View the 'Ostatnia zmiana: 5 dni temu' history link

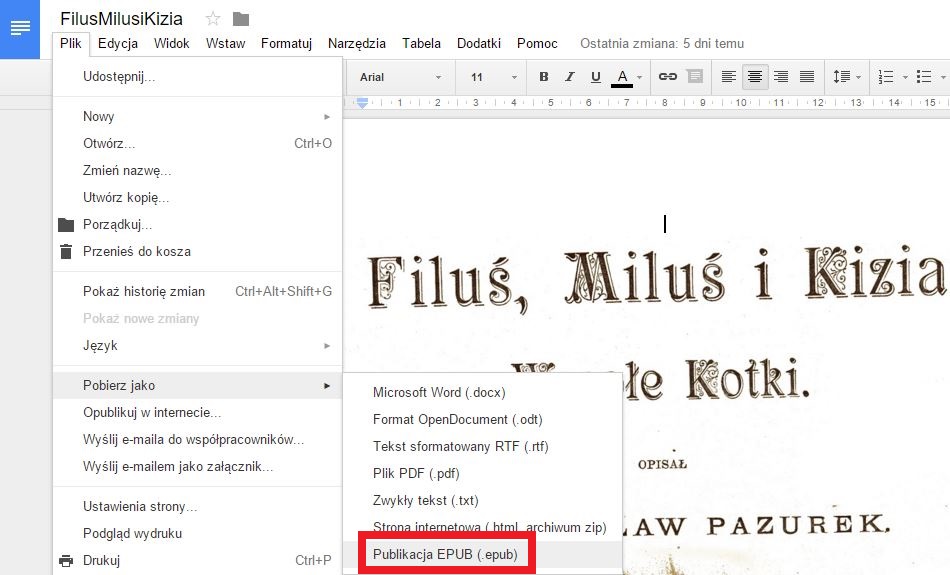coord(662,44)
